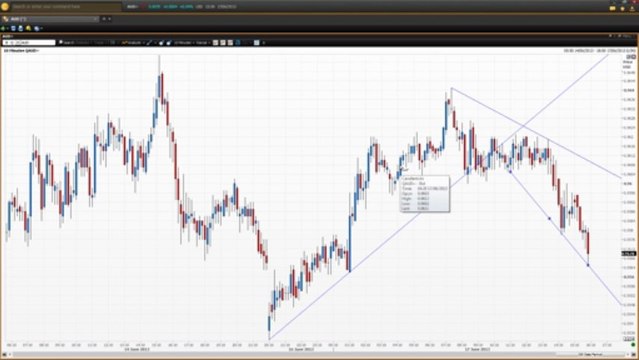Click the third layout icon after Candle
Viewport: 639px width, 360px height.
click(x=230, y=42)
